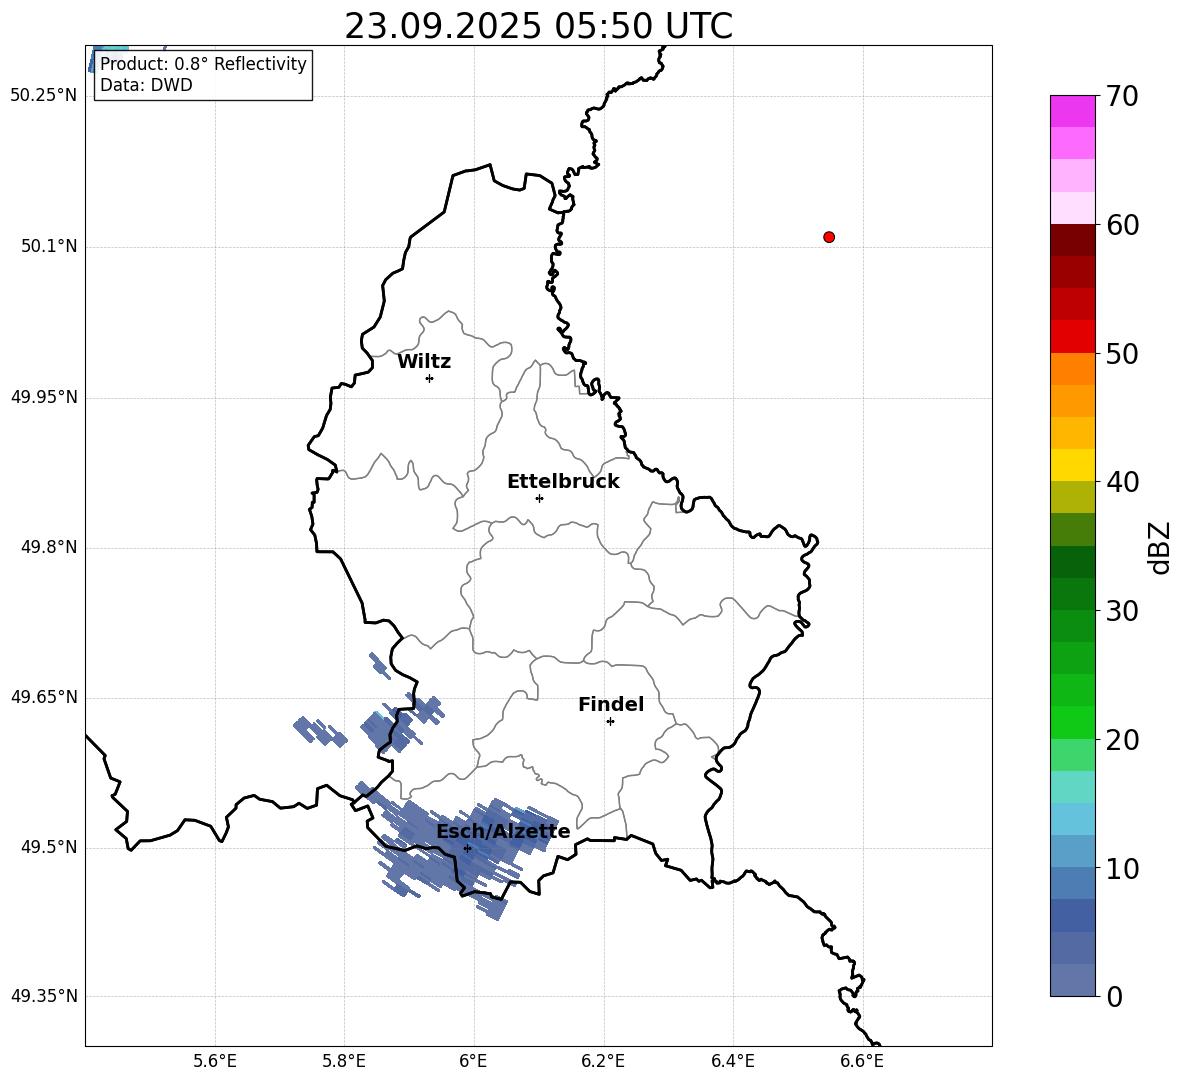Image resolution: width=1184 pixels, height=1081 pixels.
Task: Select the Findel label
Action: 611,704
